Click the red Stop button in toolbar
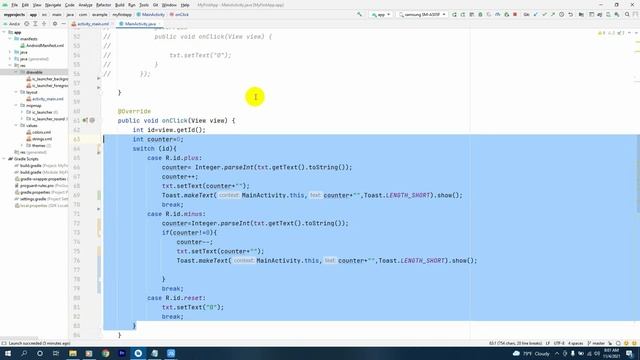640x360 pixels. (515, 14)
